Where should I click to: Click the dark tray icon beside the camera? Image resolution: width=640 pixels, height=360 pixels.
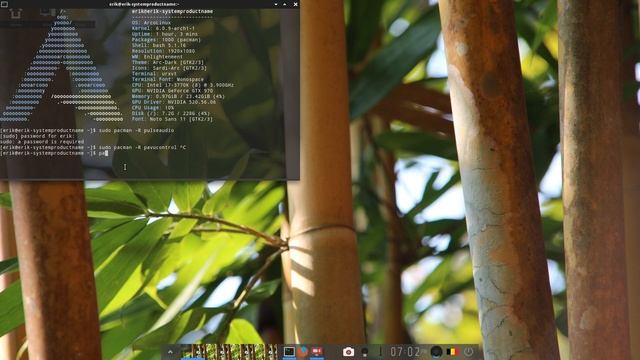(x=364, y=352)
